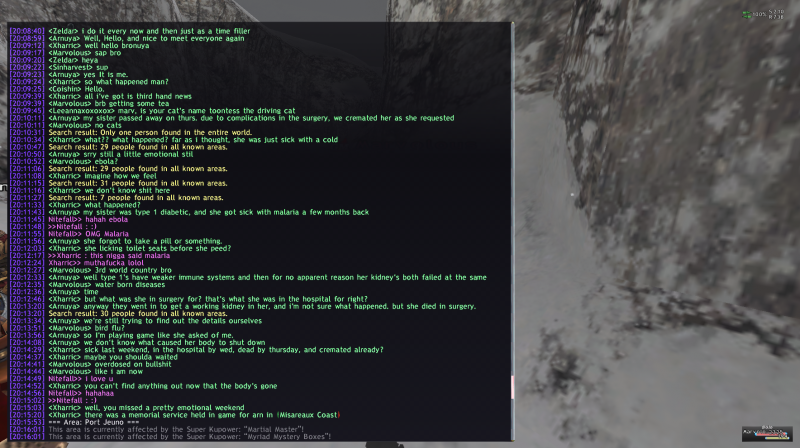Click the S/R packet counter readout

click(x=776, y=14)
